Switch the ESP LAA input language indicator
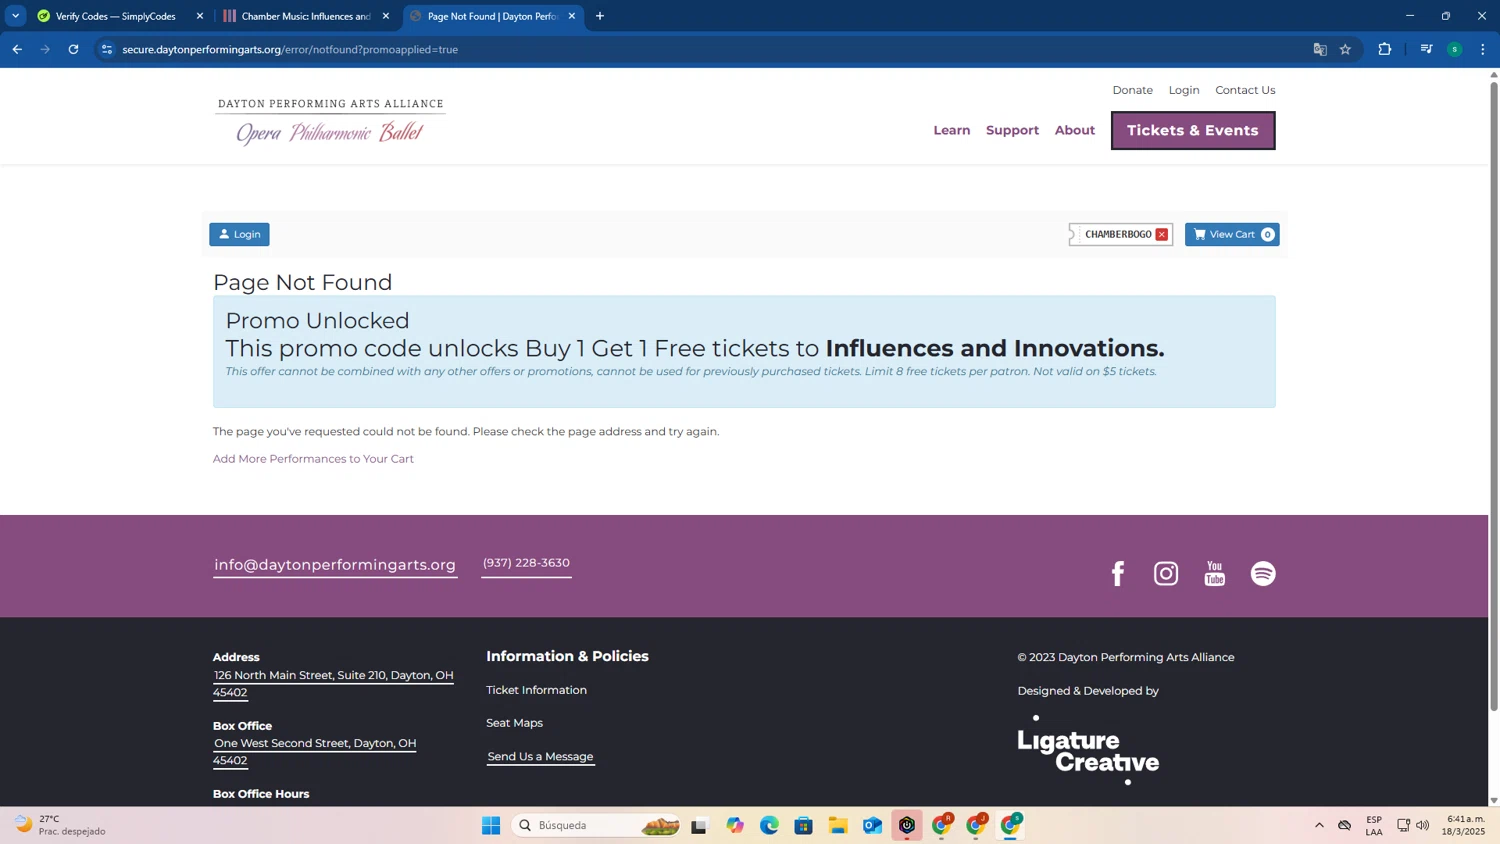Viewport: 1500px width, 844px height. 1374,825
